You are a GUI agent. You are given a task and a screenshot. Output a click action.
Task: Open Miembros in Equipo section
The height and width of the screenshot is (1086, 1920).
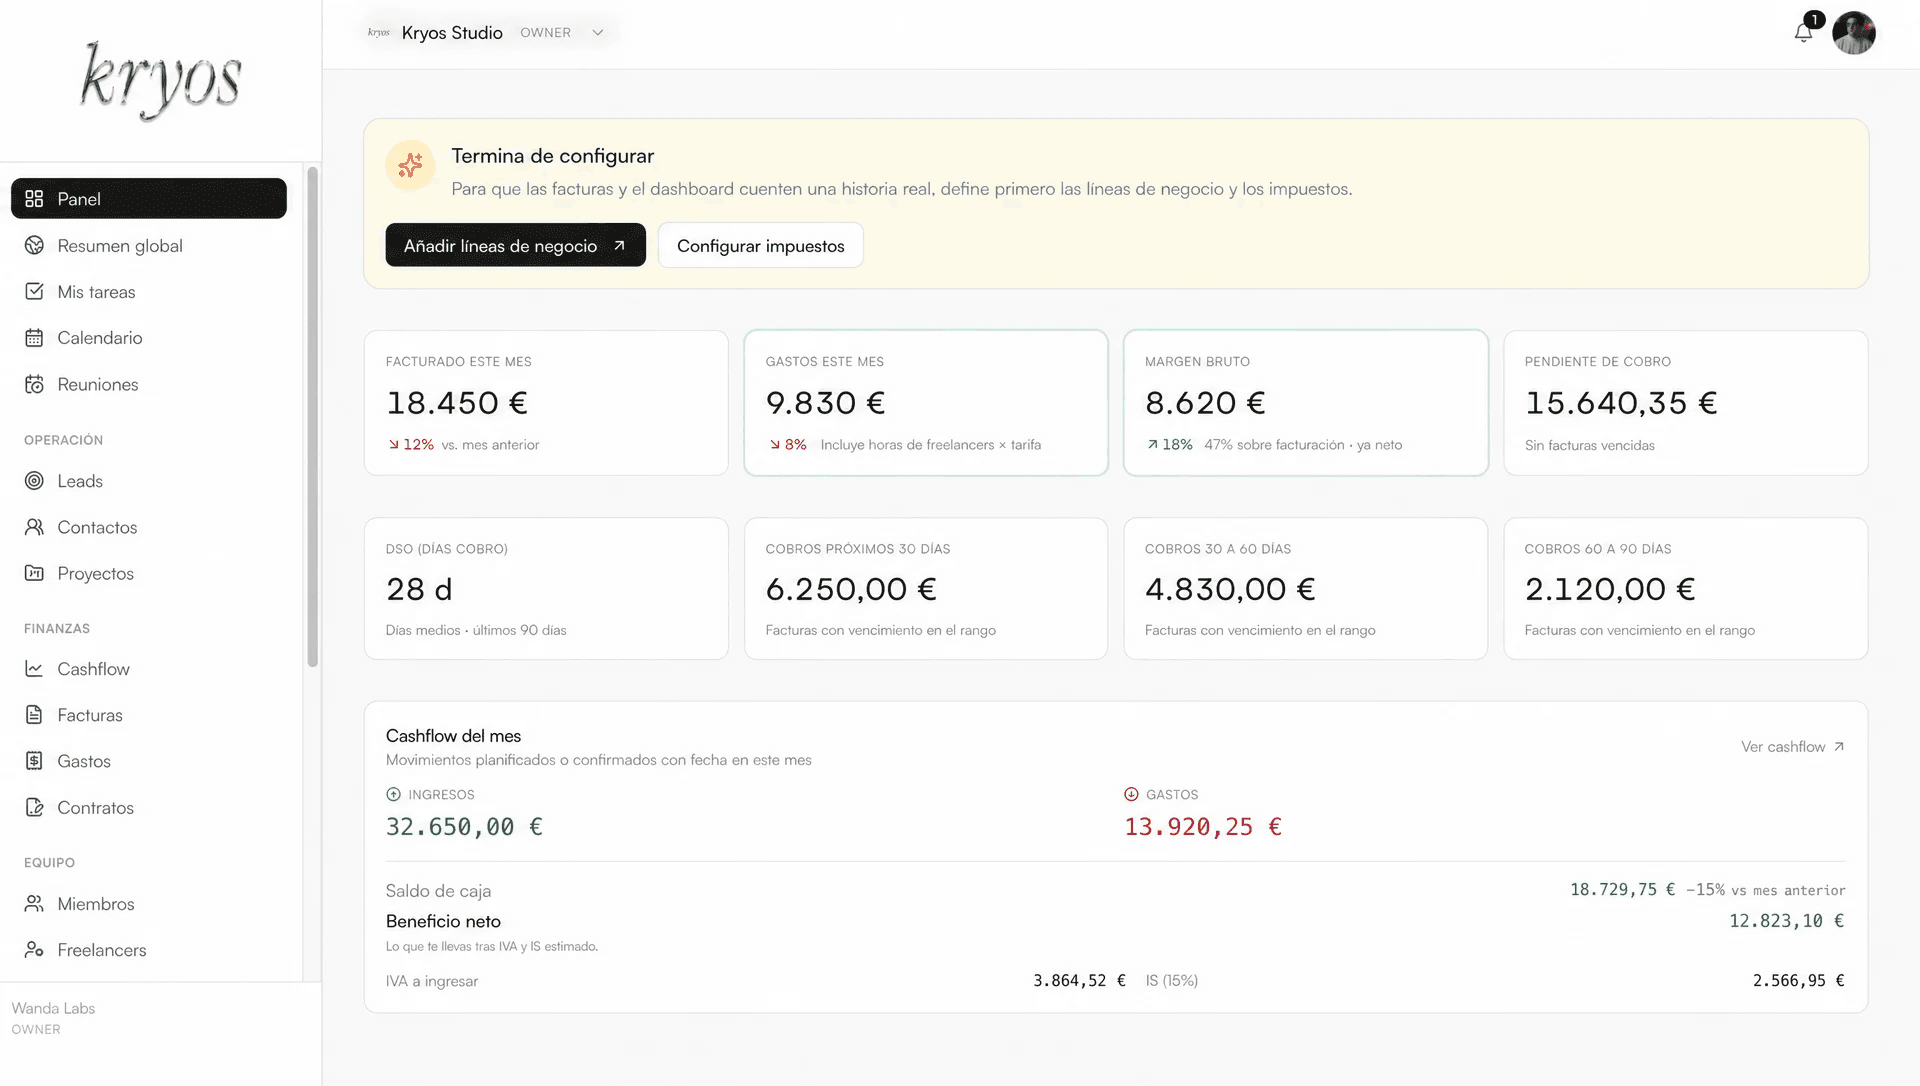[149, 904]
